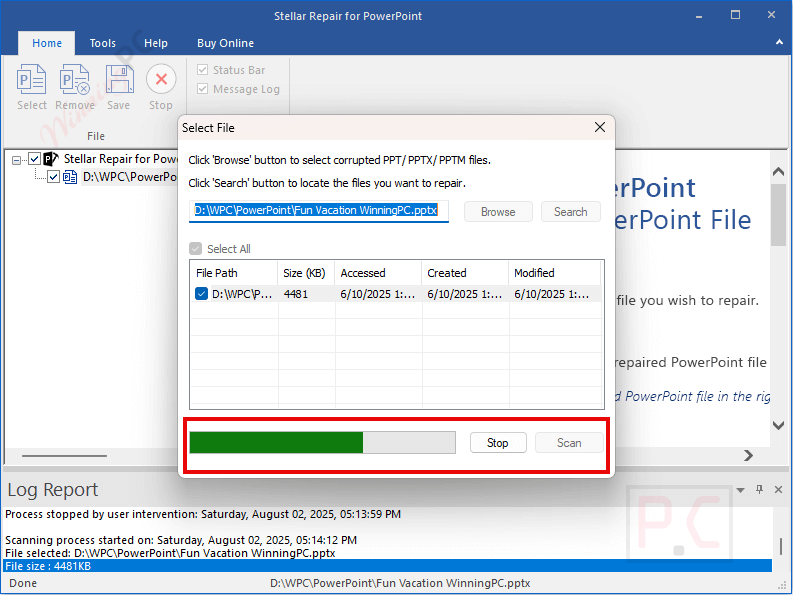The image size is (793, 595).
Task: Open the Log Report panel options arrow
Action: coord(740,490)
